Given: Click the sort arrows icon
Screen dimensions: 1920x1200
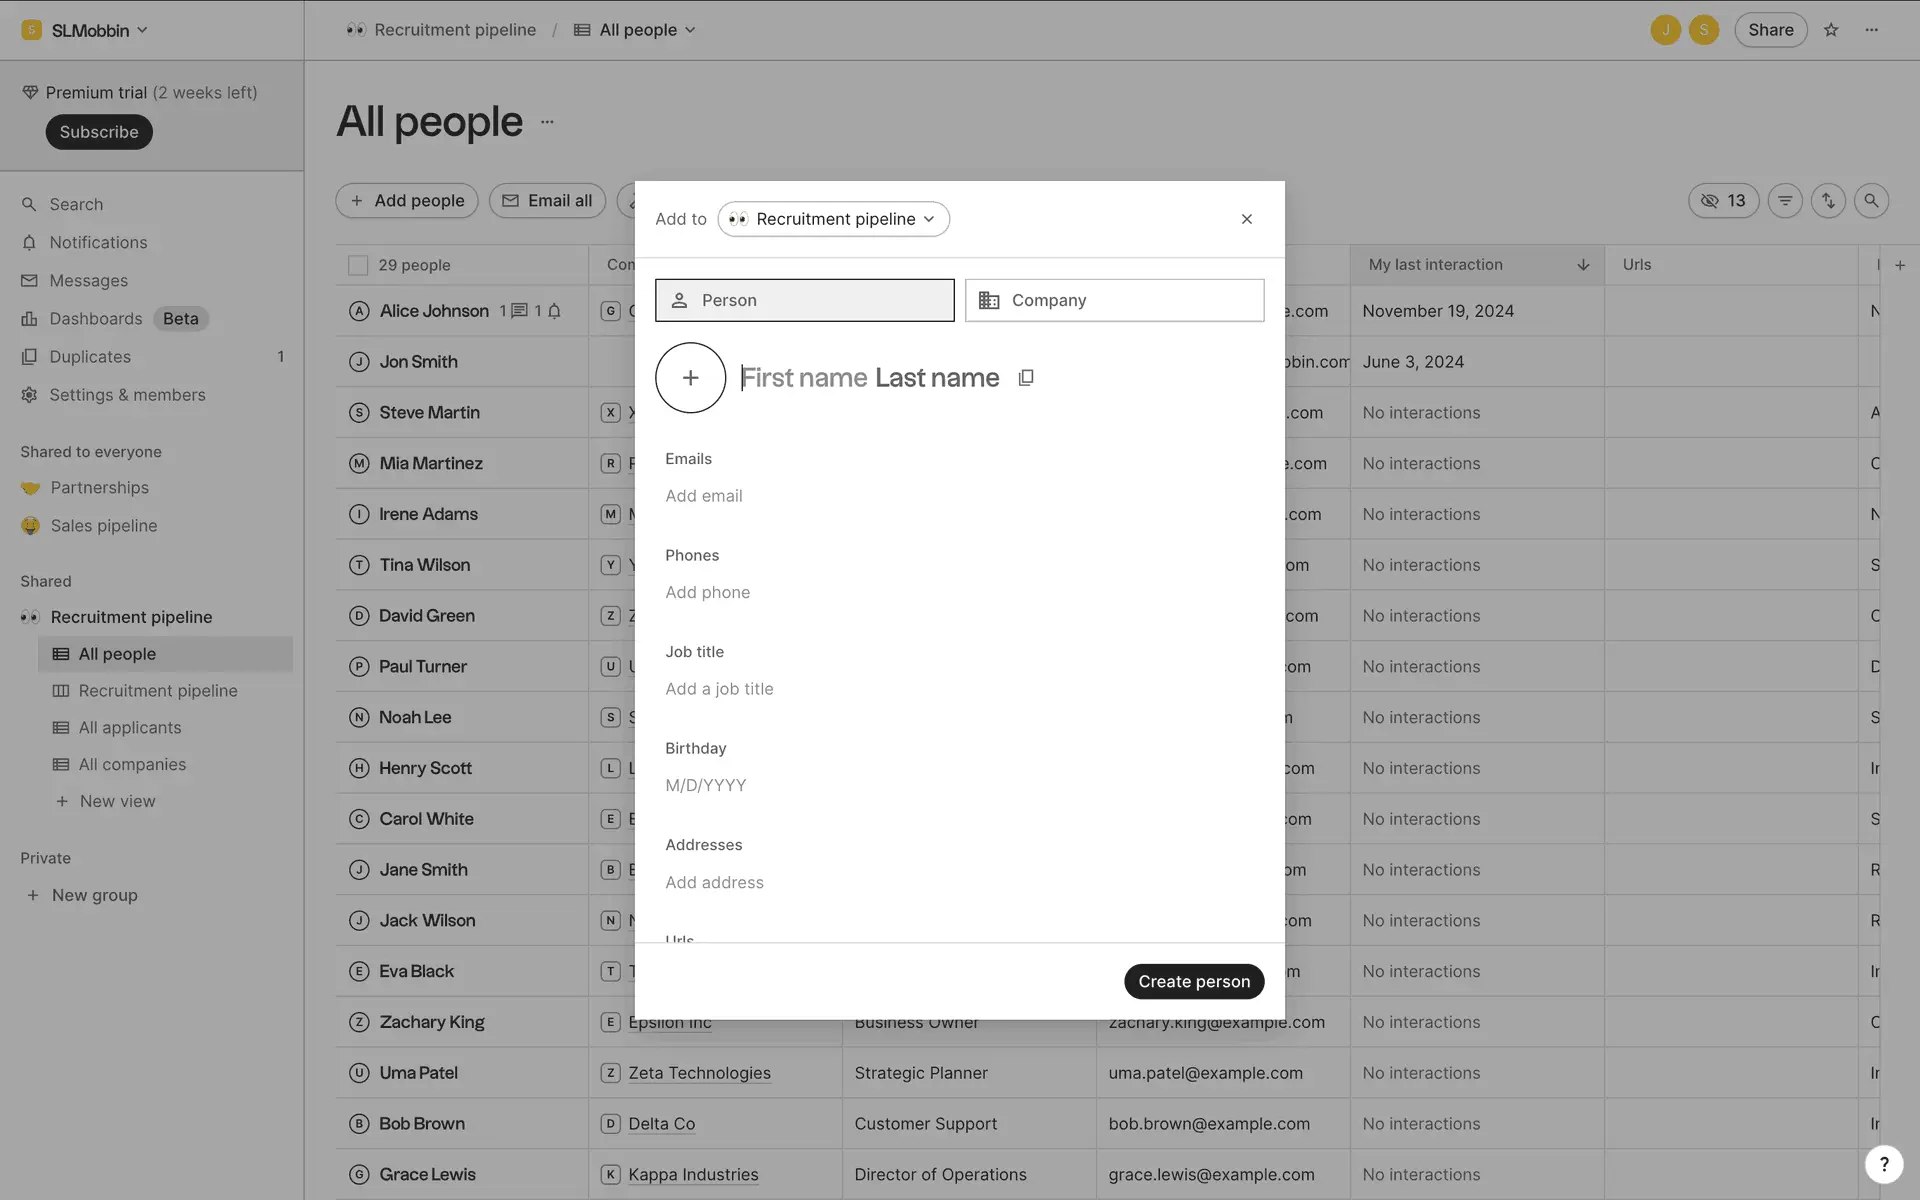Looking at the screenshot, I should pos(1828,201).
